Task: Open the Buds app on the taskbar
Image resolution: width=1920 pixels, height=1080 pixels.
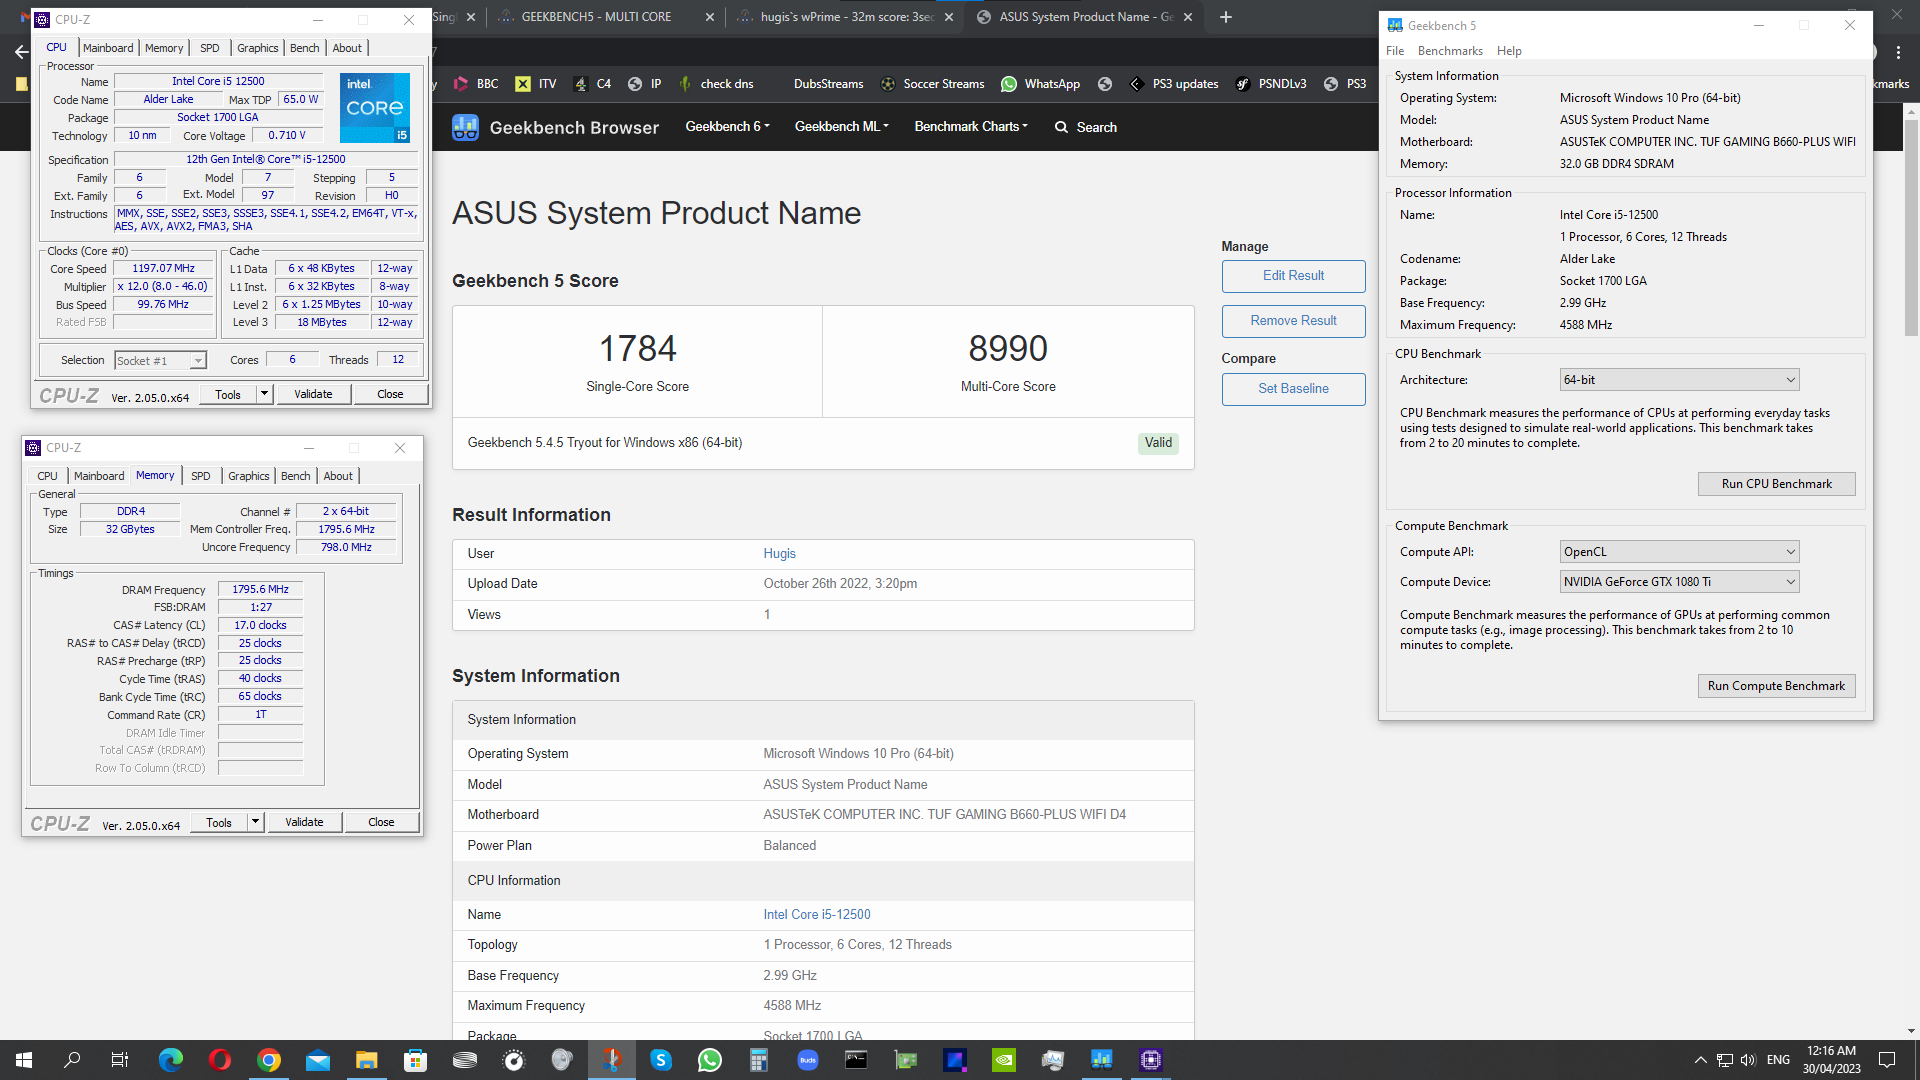Action: point(808,1060)
